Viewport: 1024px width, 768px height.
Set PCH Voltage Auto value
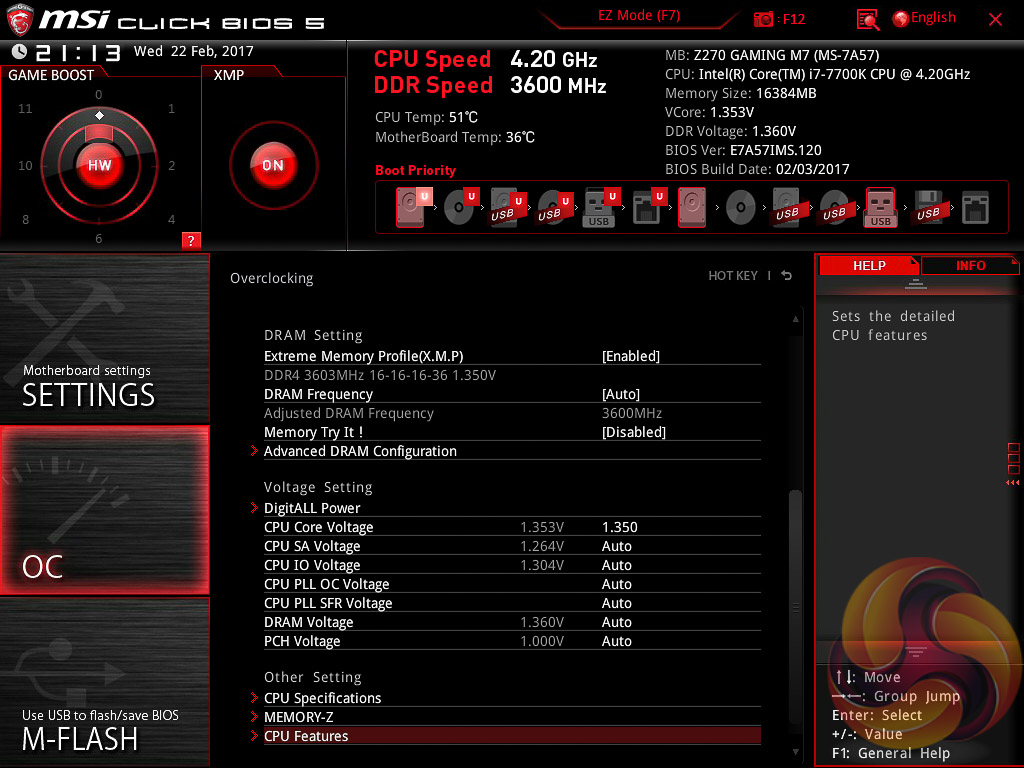pos(616,641)
